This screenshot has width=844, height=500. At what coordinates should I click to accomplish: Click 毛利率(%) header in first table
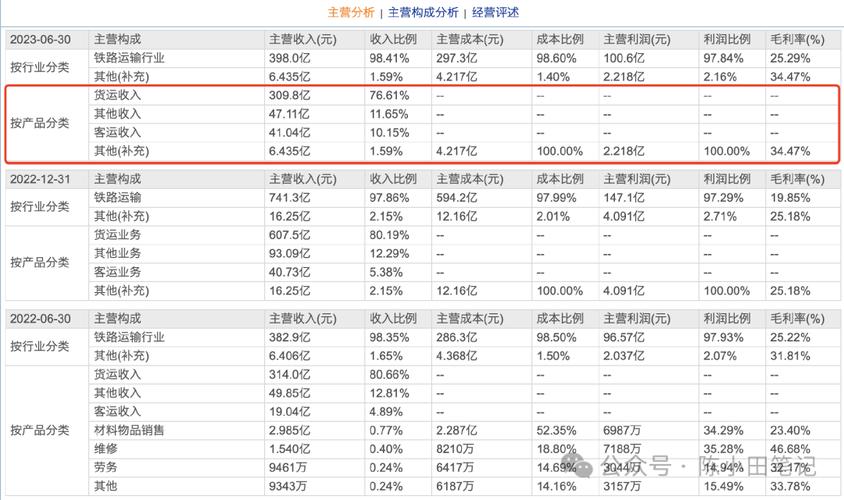pyautogui.click(x=797, y=40)
